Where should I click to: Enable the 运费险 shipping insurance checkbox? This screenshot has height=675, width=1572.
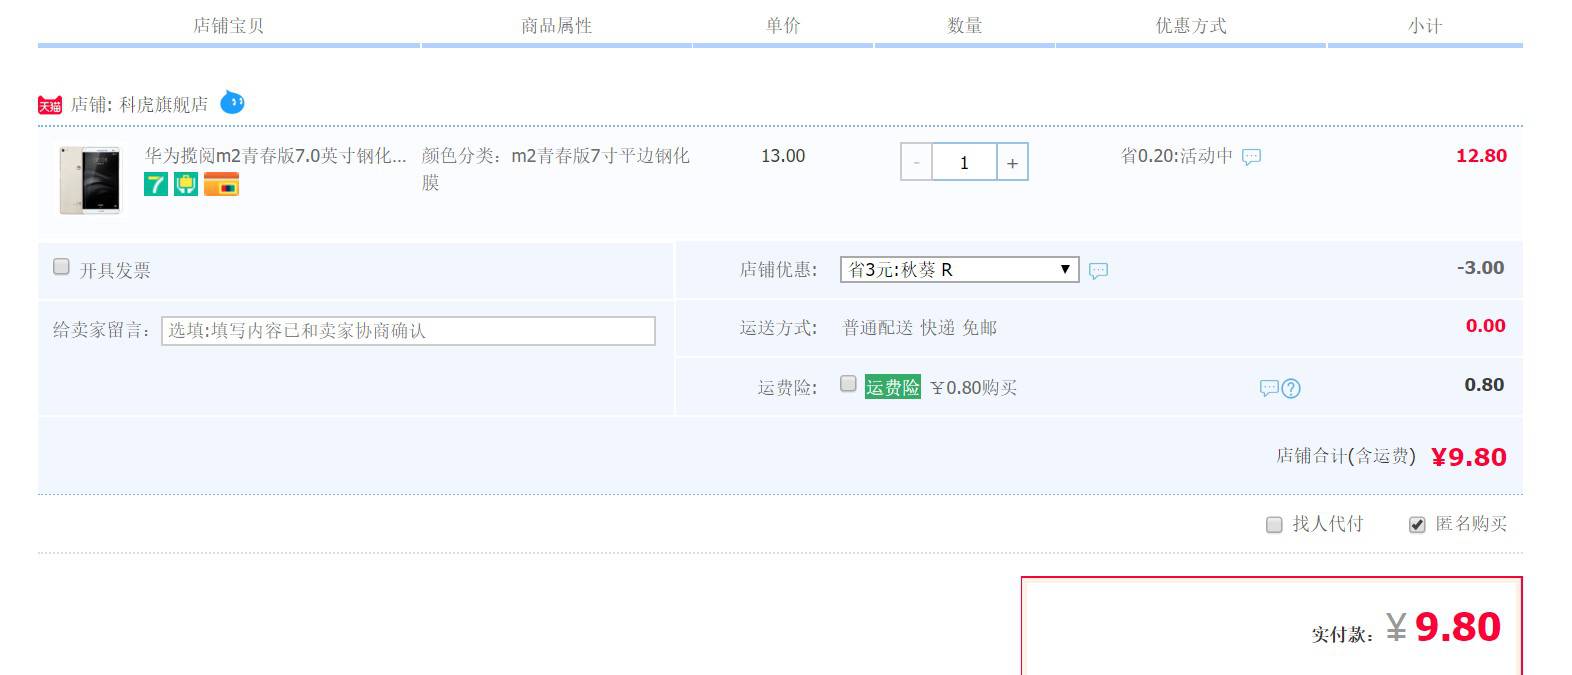coord(848,384)
